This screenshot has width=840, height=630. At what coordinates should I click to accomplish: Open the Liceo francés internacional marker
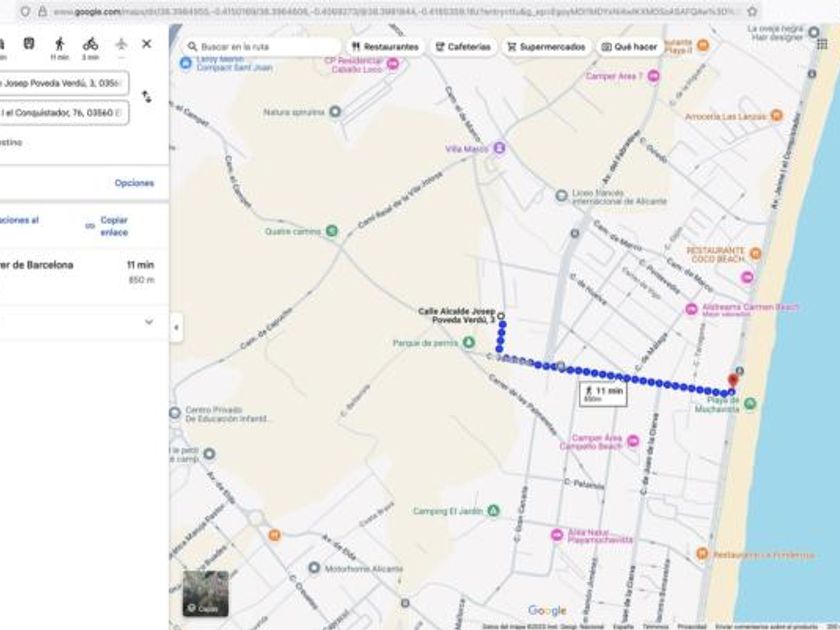(561, 196)
